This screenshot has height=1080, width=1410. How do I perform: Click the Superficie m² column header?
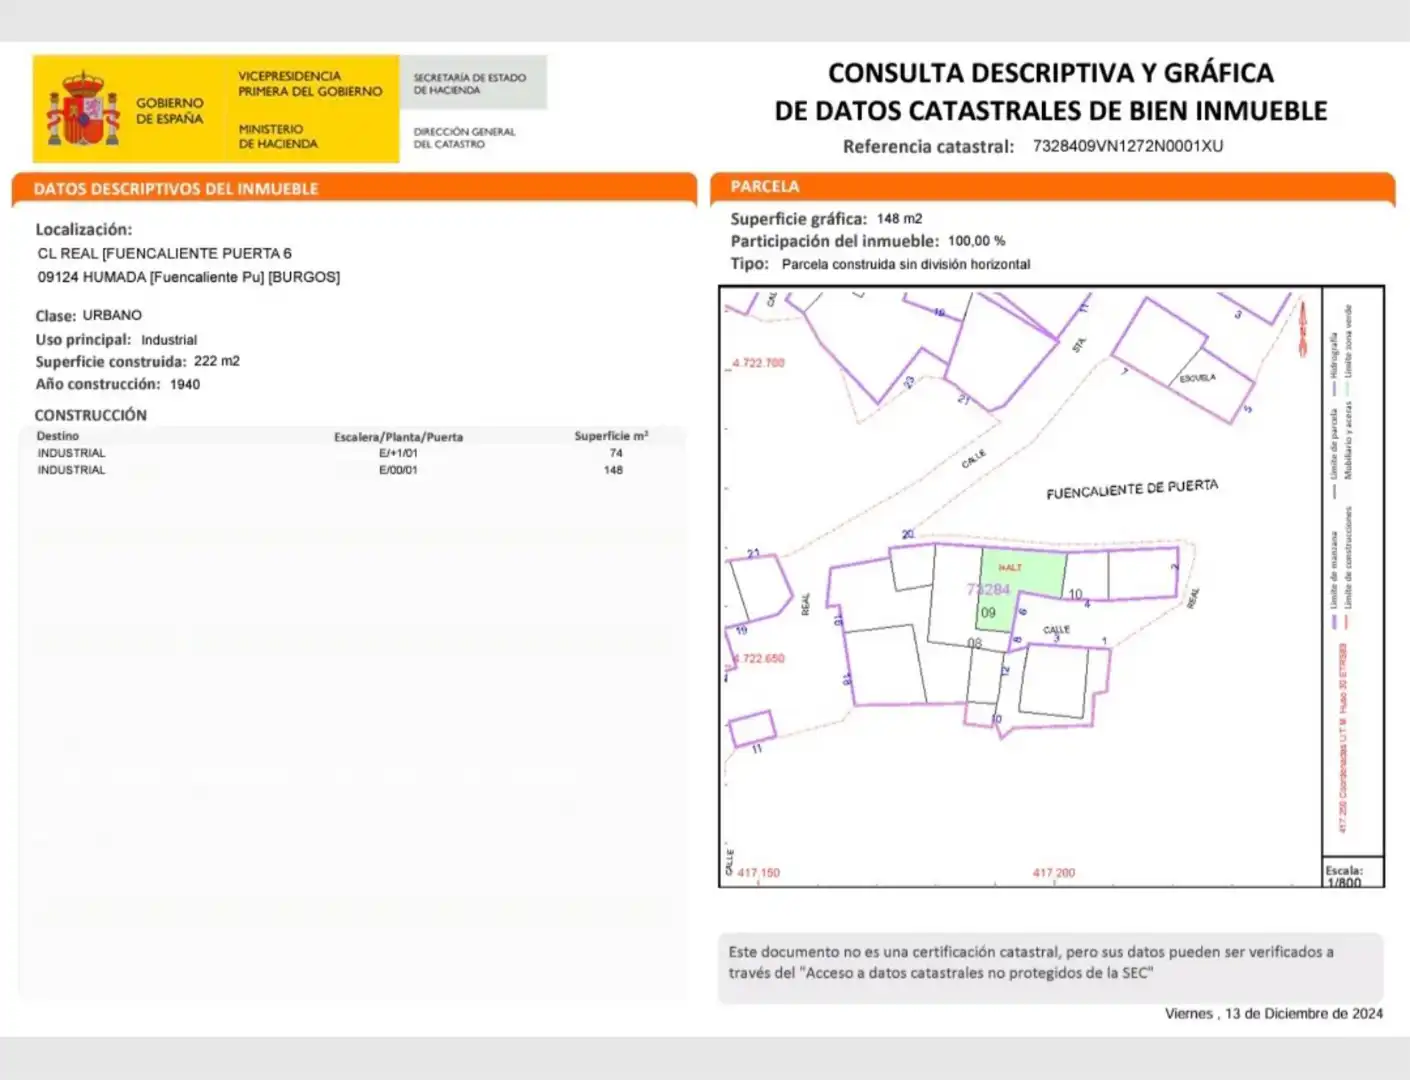(611, 436)
